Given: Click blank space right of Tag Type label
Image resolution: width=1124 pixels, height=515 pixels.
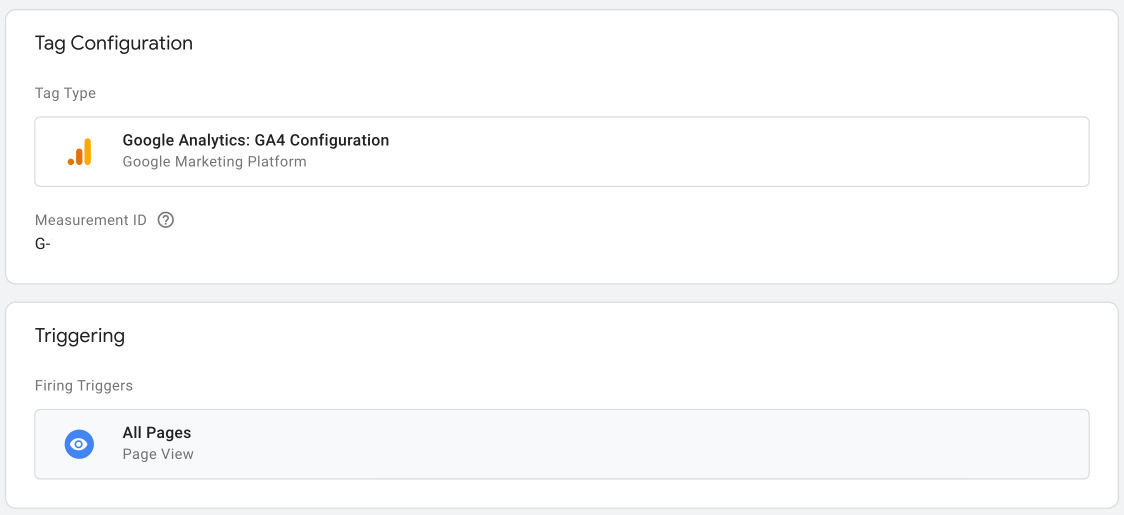Looking at the screenshot, I should [x=600, y=93].
